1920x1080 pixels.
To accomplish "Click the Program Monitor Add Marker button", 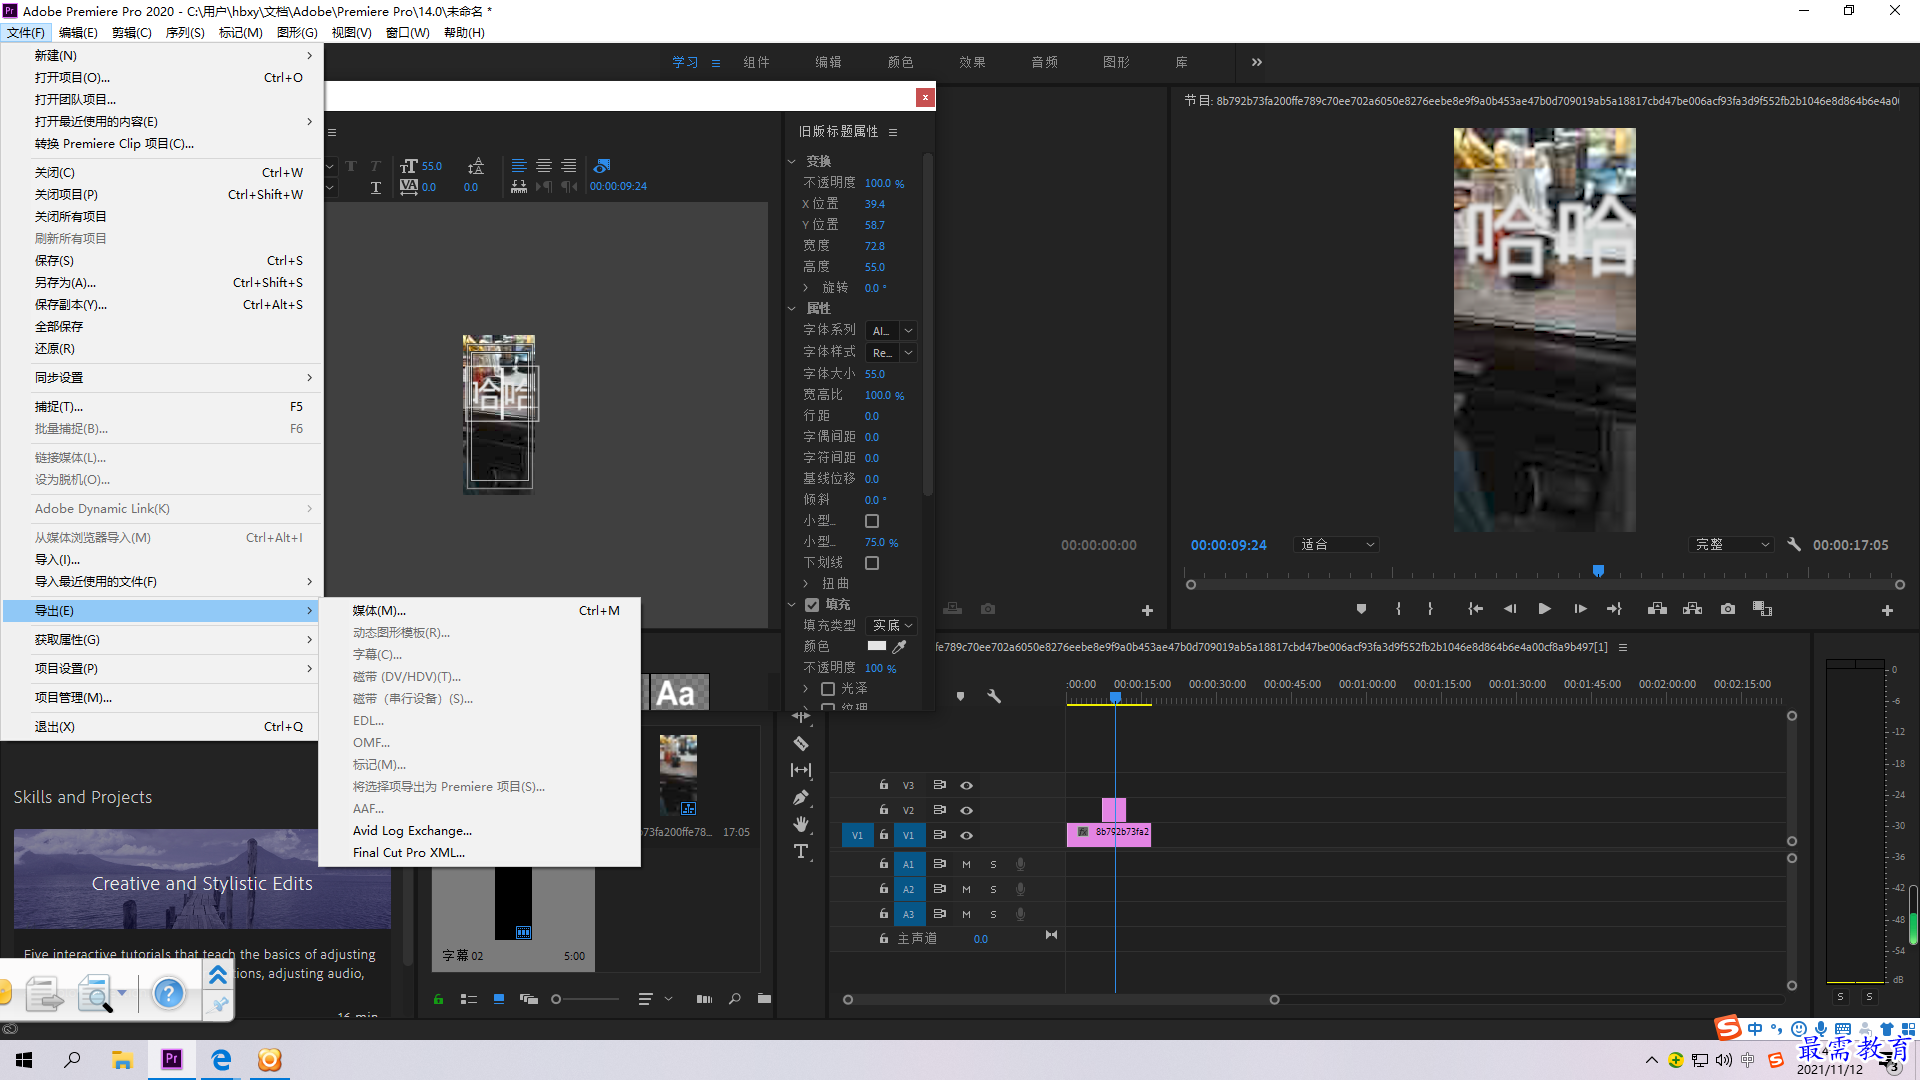I will click(x=1361, y=609).
